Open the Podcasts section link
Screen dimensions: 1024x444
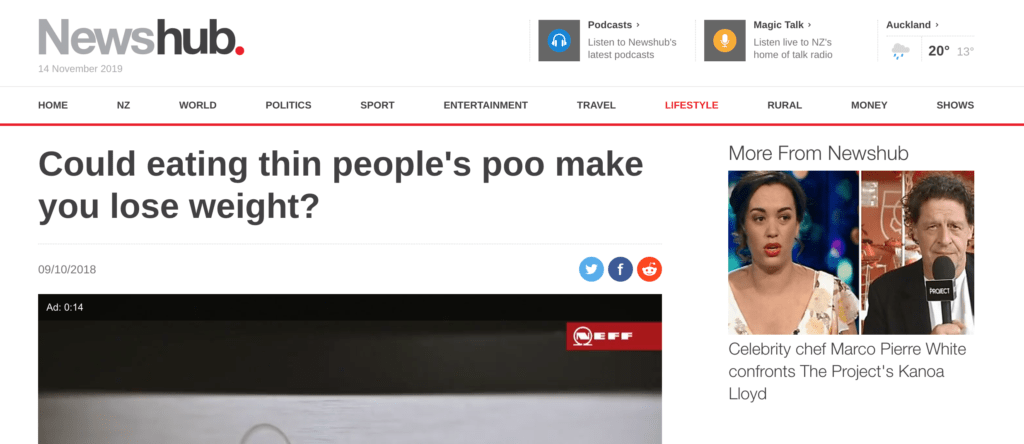click(614, 25)
